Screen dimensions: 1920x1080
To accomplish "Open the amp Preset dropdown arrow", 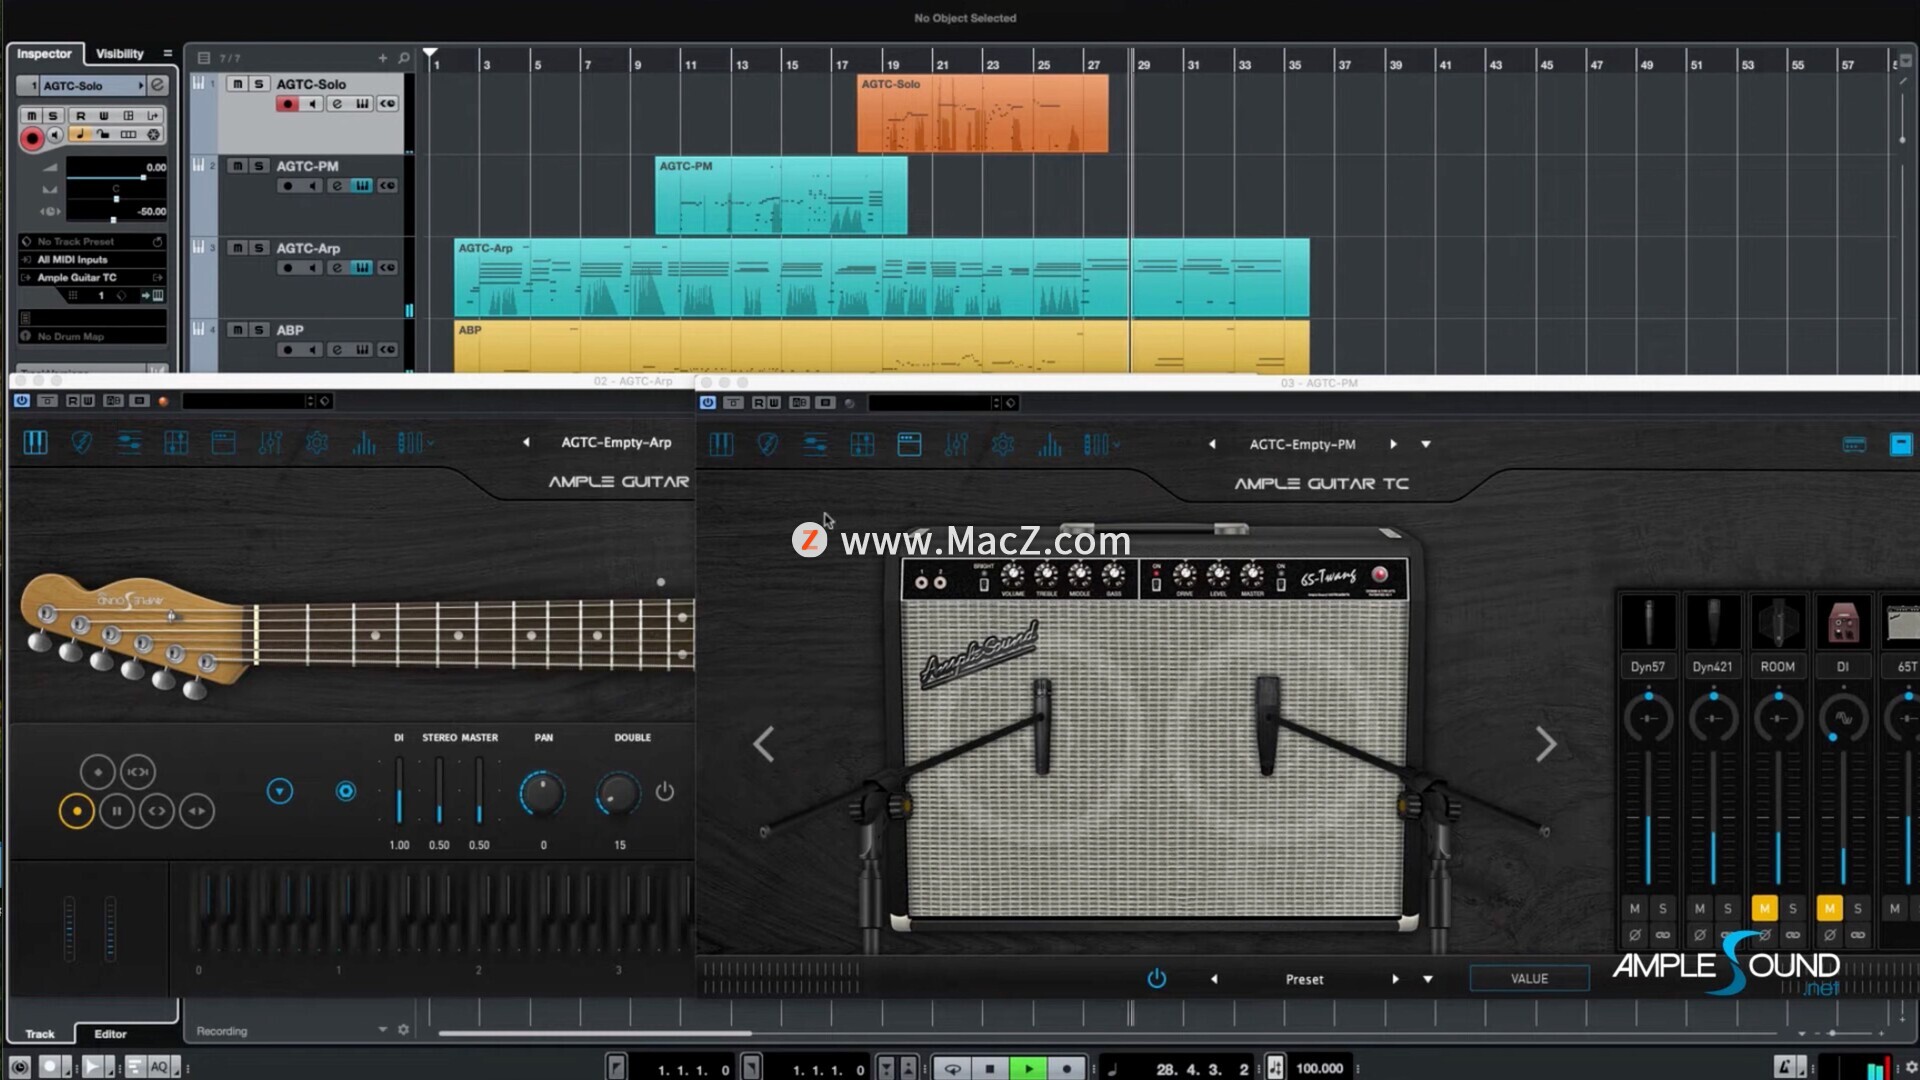I will point(1428,979).
